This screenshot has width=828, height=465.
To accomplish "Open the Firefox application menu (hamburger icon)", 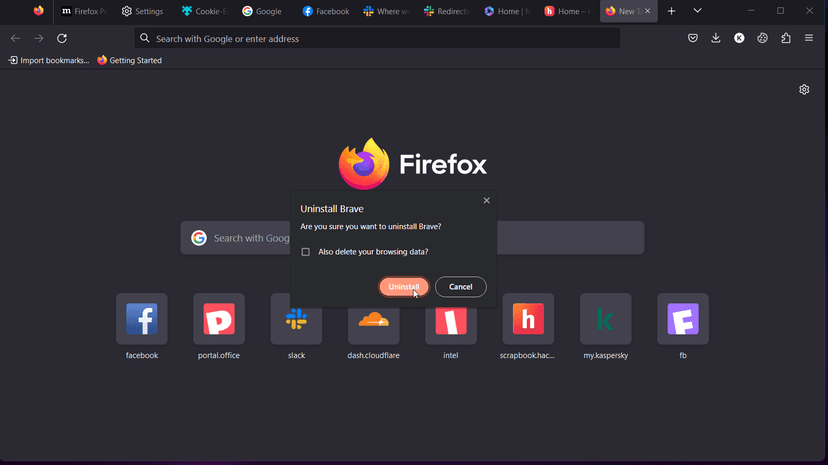I will tap(808, 38).
